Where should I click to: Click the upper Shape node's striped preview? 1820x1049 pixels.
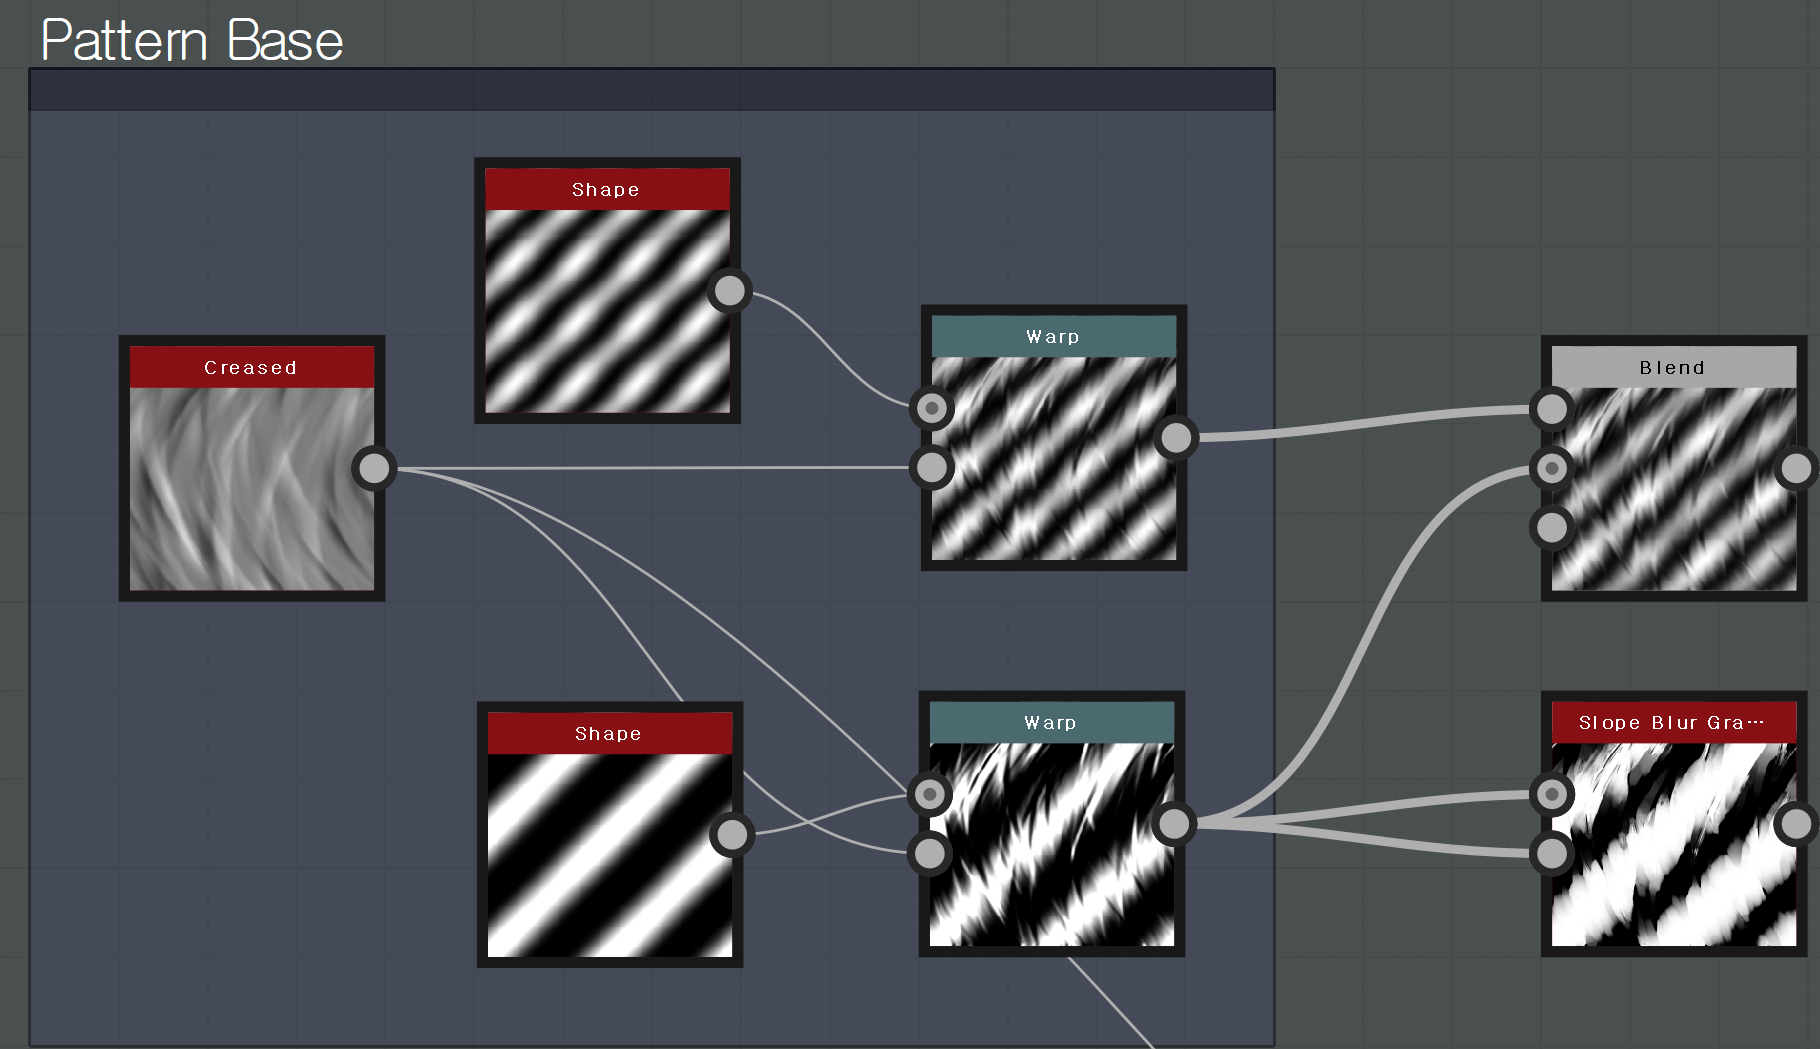[607, 311]
